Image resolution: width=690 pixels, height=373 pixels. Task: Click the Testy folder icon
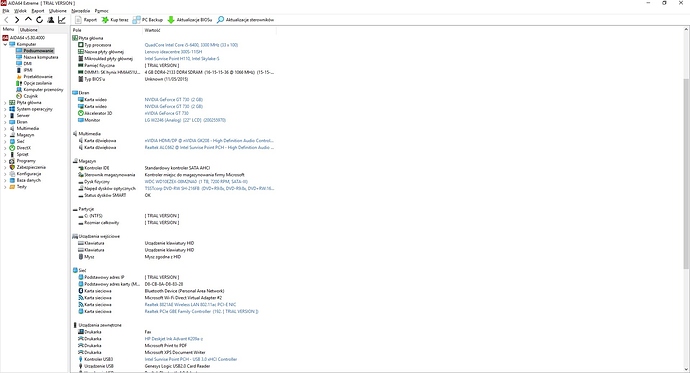point(12,186)
